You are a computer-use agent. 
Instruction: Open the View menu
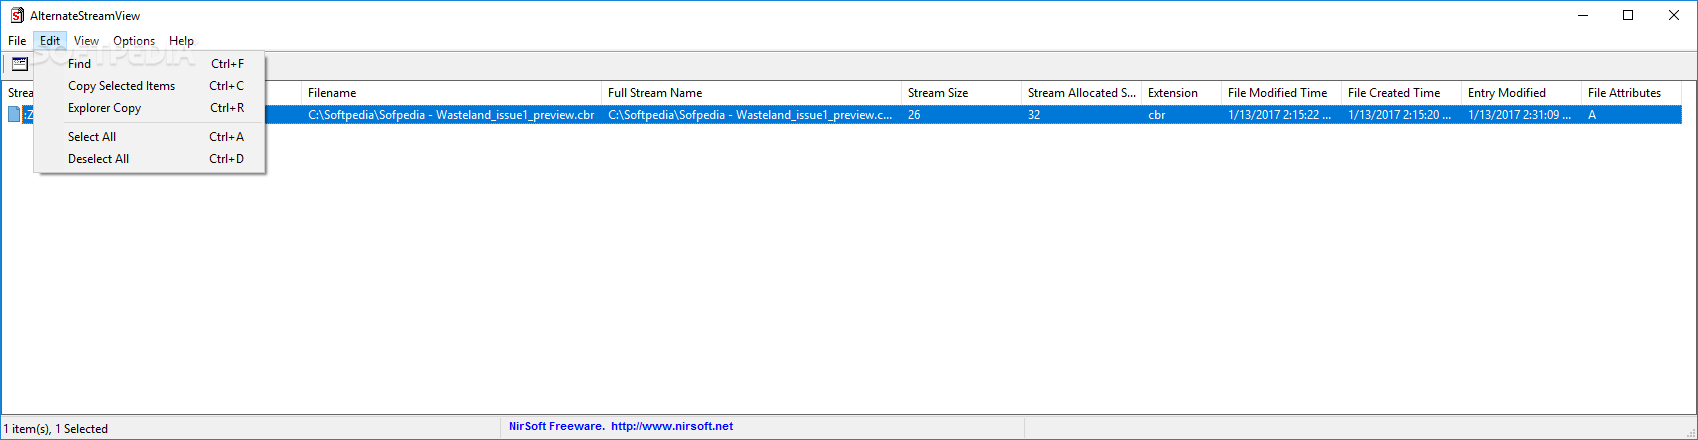(86, 41)
